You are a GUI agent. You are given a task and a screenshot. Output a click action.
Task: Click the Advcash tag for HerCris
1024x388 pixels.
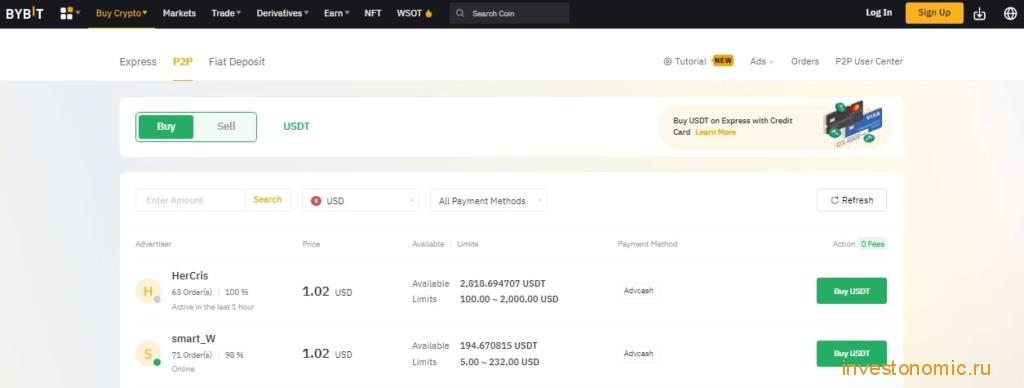tap(639, 291)
